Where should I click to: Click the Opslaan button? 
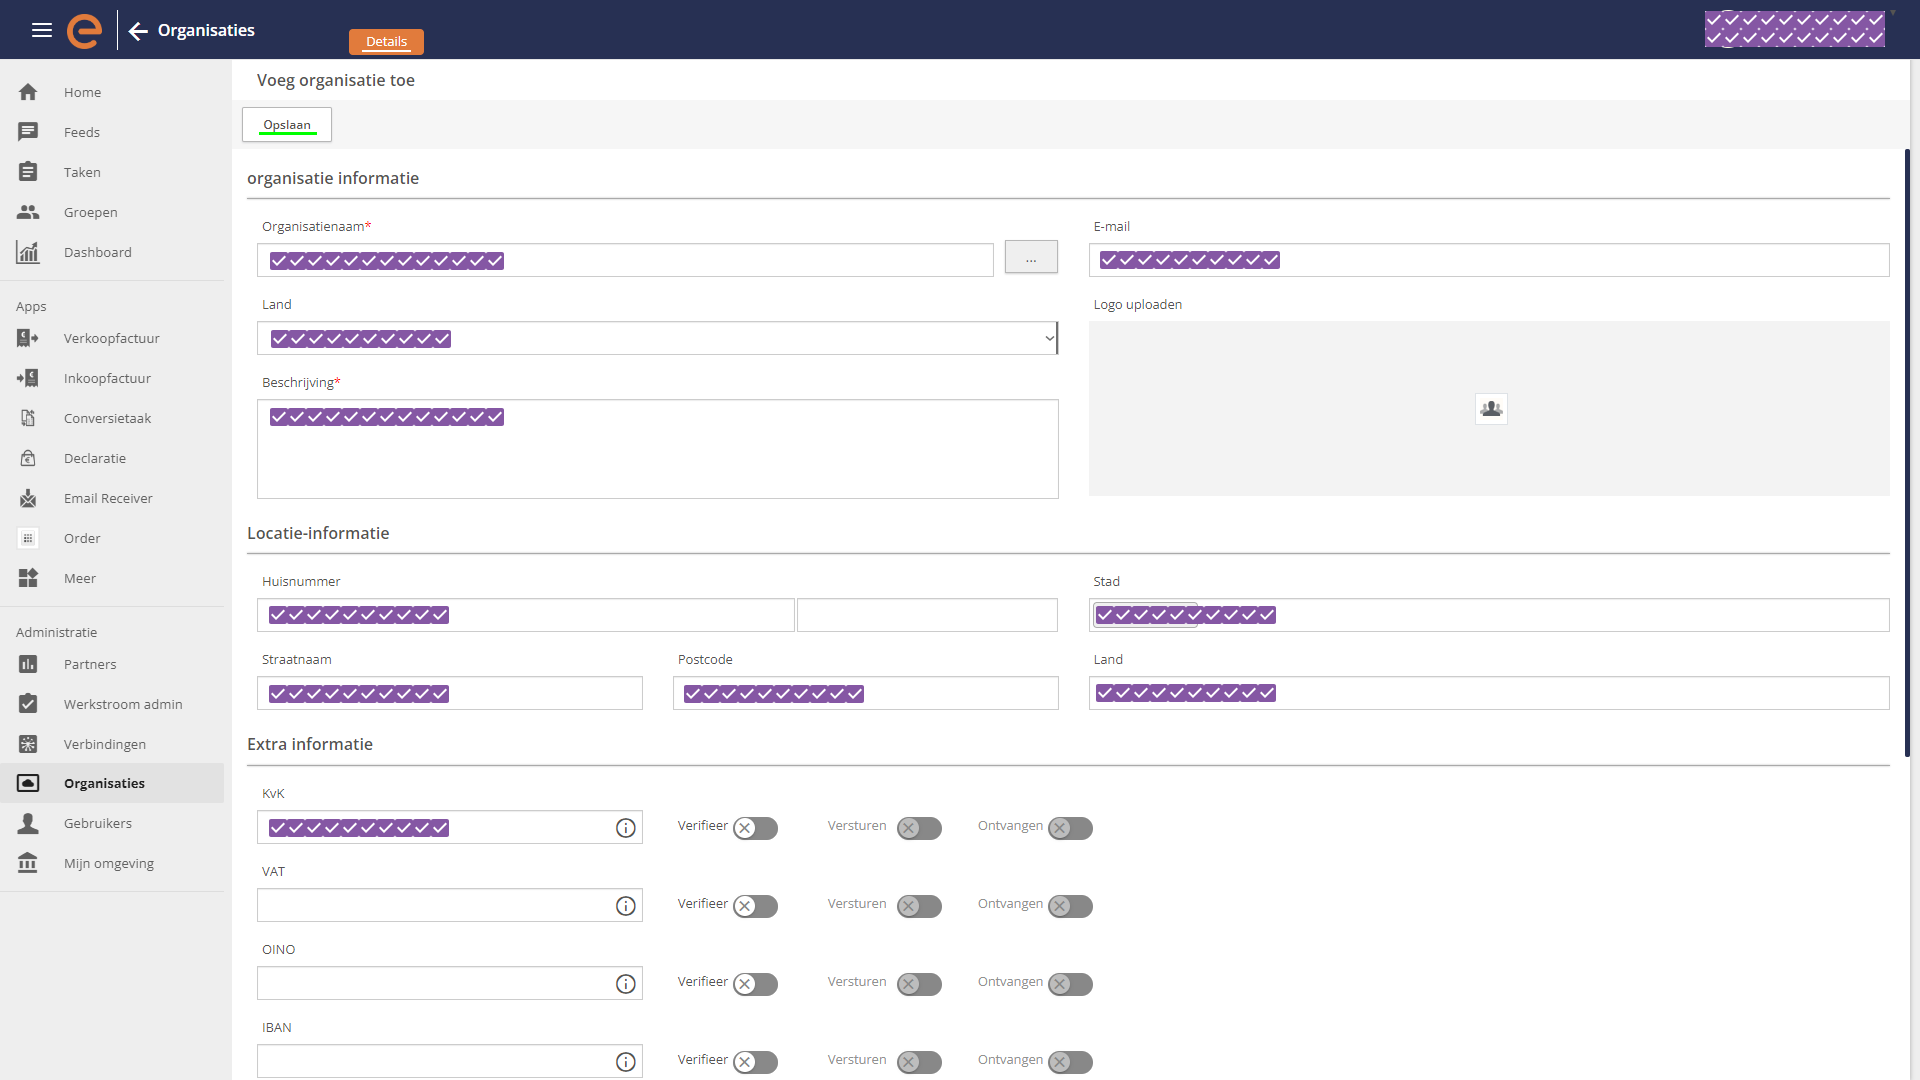point(287,125)
